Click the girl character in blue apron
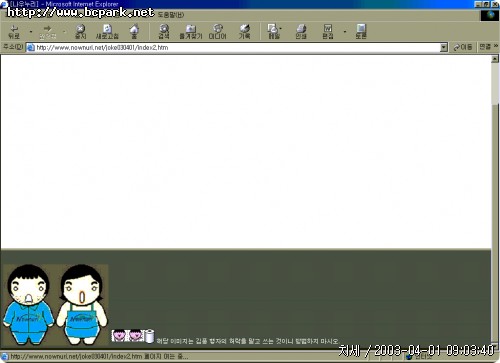The image size is (500, 363). point(82,304)
